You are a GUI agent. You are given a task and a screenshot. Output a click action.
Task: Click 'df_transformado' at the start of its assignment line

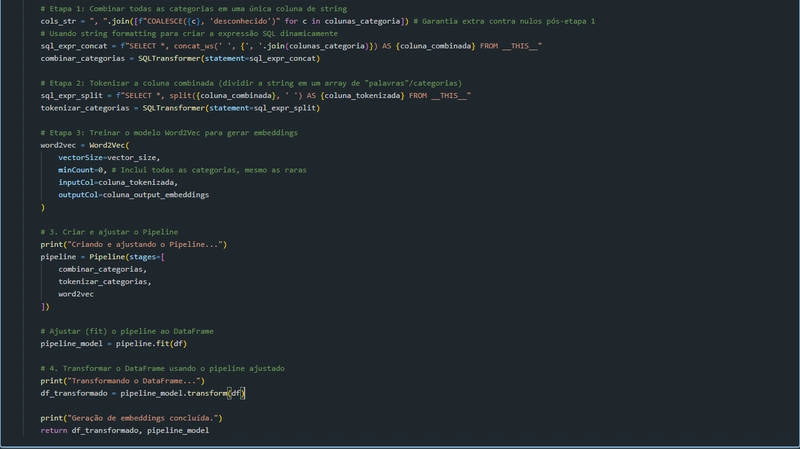click(x=74, y=393)
